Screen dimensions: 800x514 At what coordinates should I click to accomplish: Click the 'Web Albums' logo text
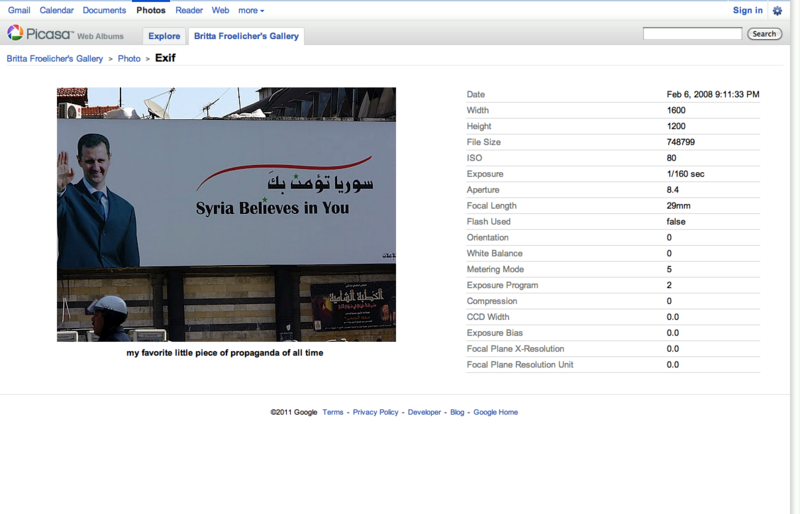pos(100,36)
